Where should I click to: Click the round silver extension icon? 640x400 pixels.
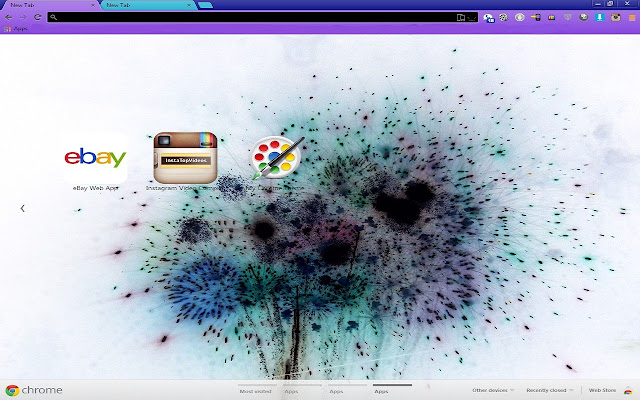point(520,17)
